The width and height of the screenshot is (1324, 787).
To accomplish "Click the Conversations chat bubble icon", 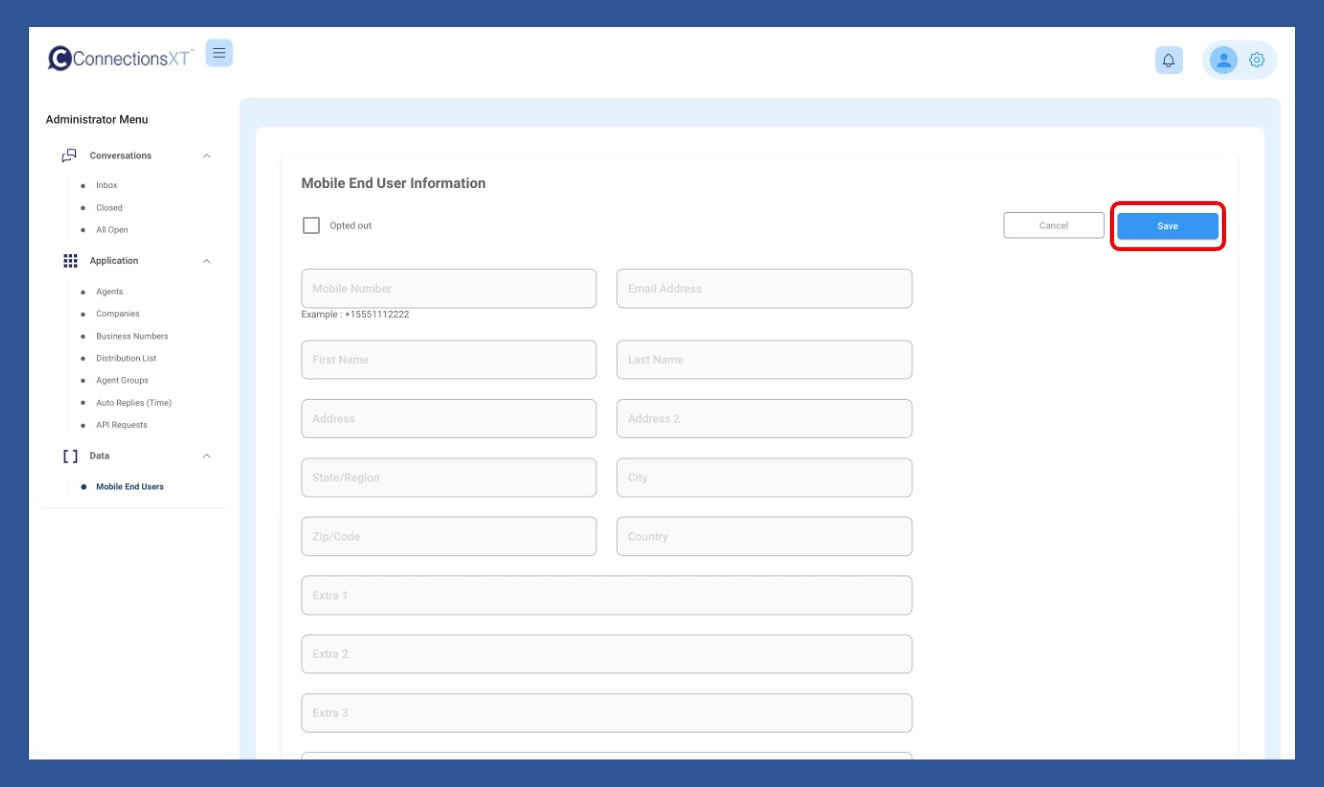I will pyautogui.click(x=69, y=156).
